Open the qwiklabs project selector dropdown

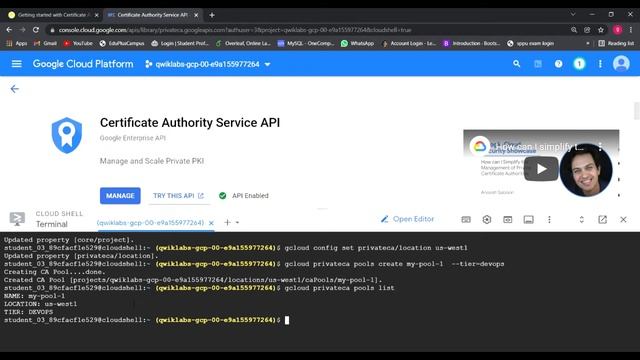208,64
